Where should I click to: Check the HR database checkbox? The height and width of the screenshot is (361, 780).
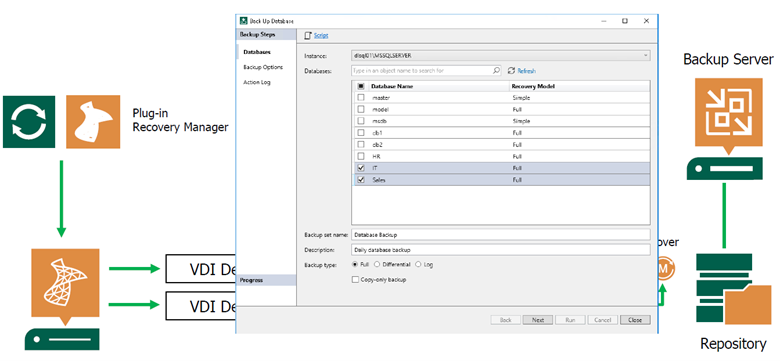[x=361, y=156]
